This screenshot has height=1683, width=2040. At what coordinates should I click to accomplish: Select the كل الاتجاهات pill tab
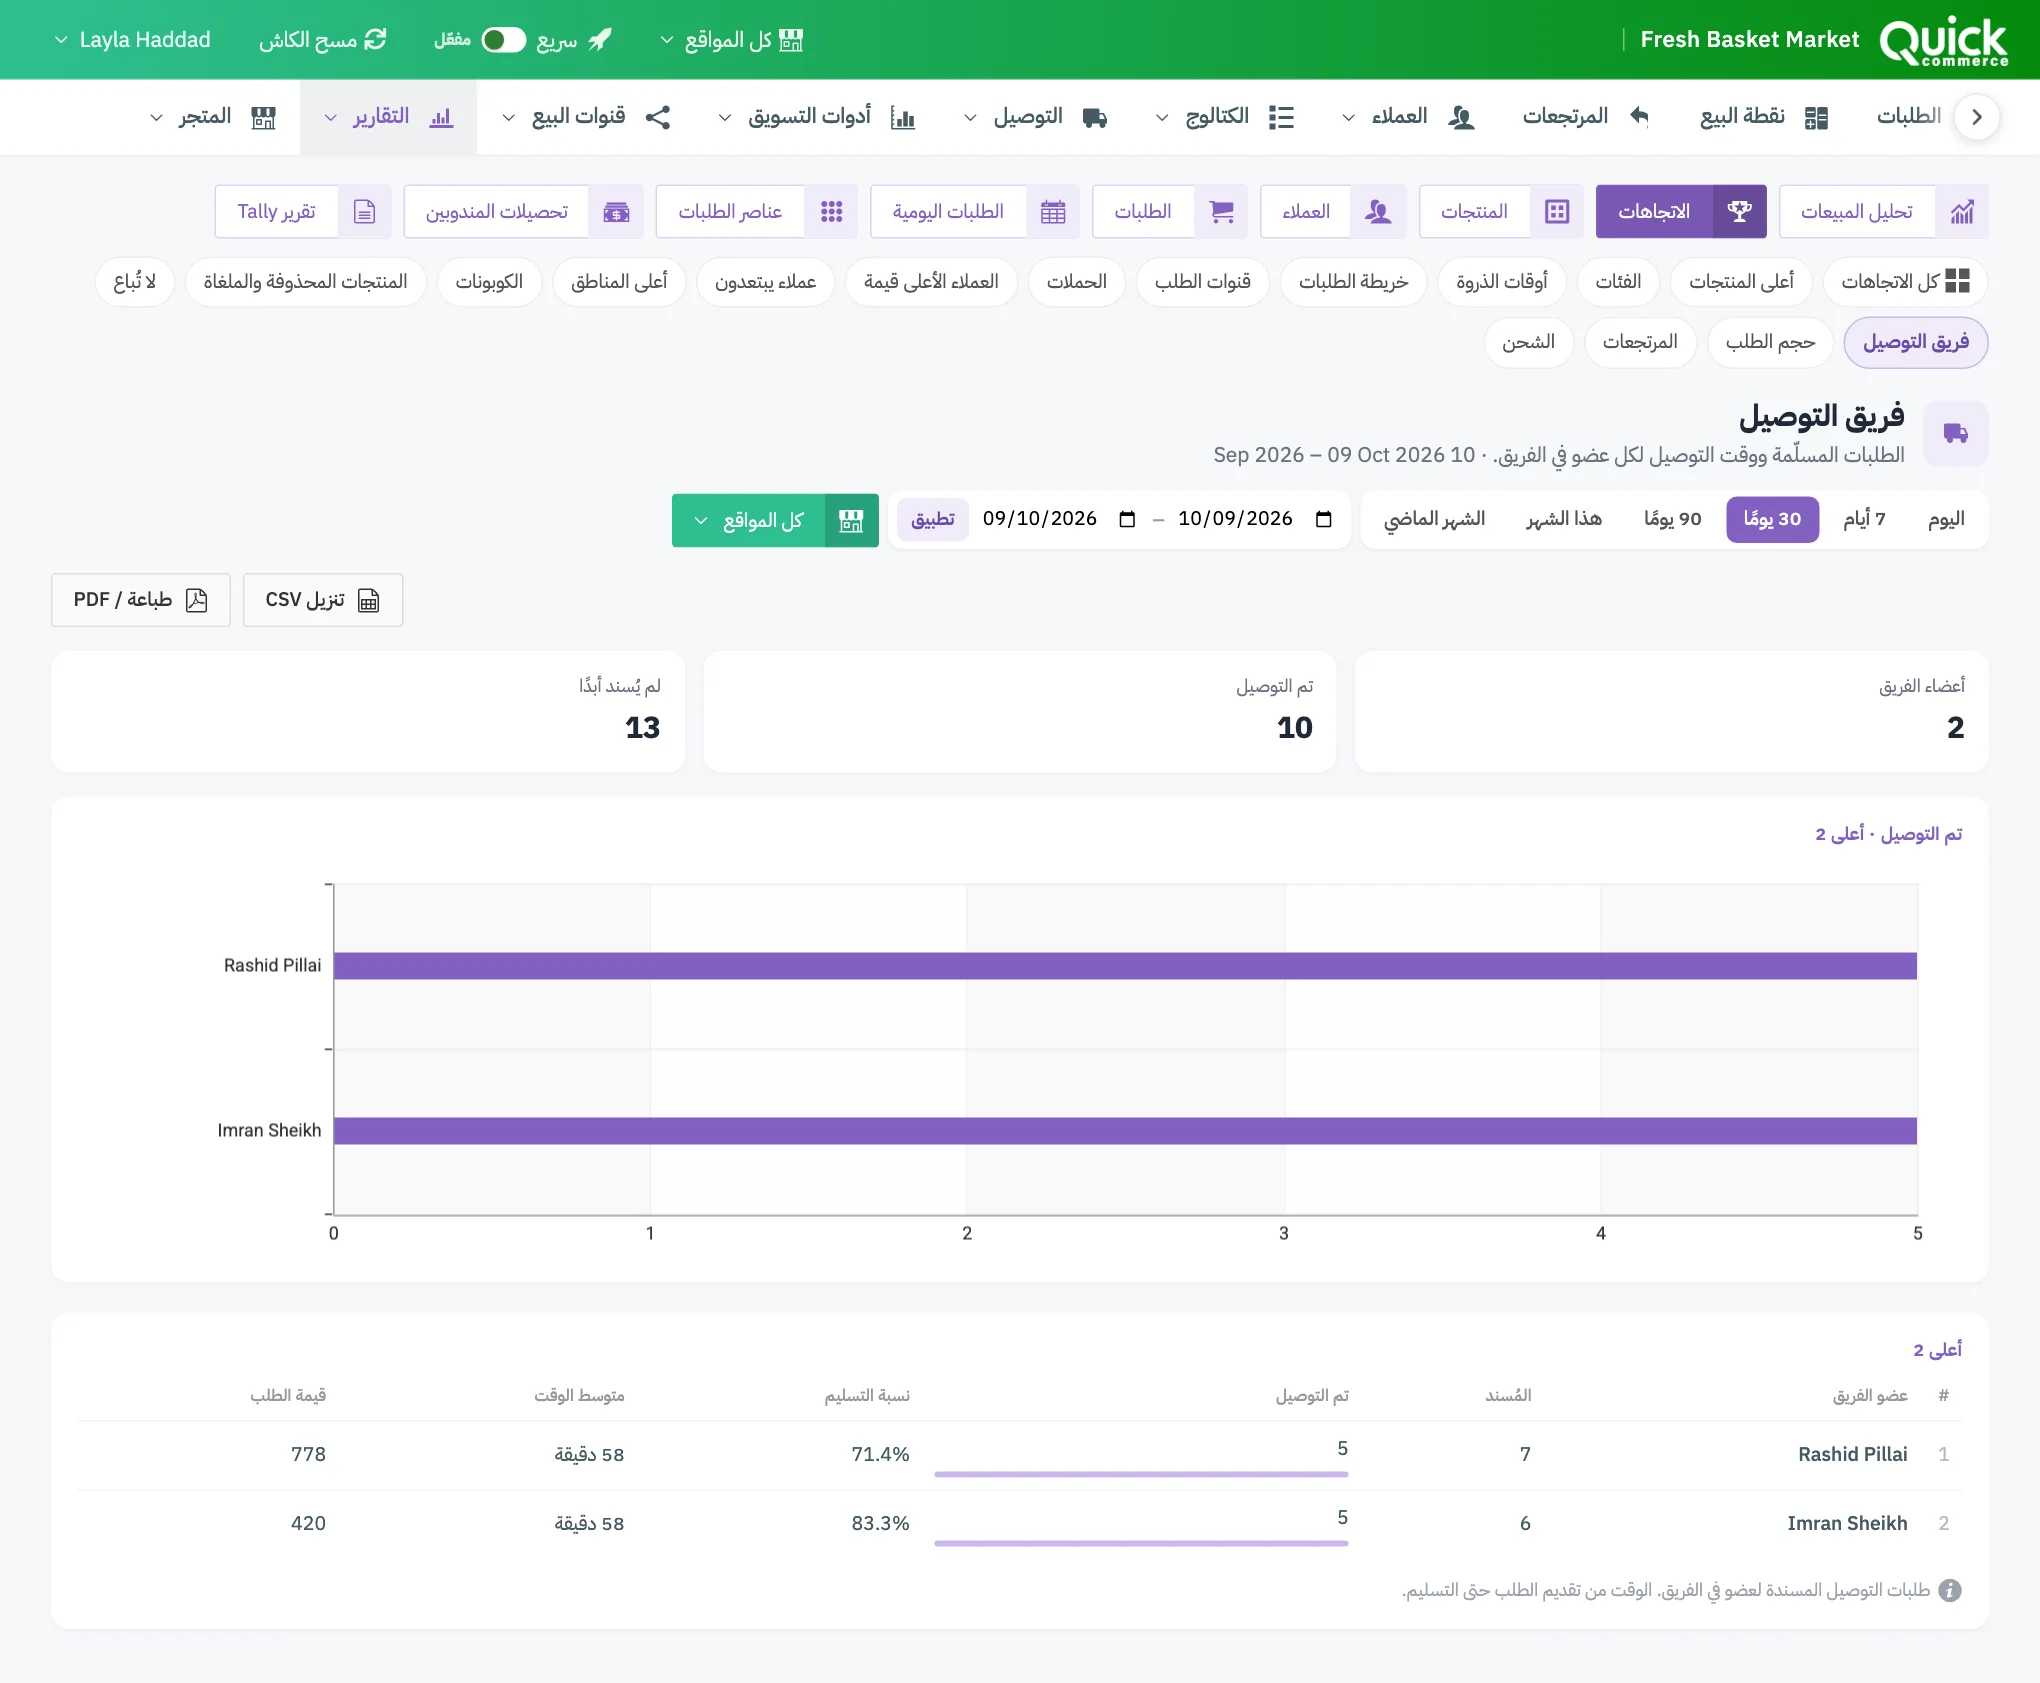[1905, 282]
